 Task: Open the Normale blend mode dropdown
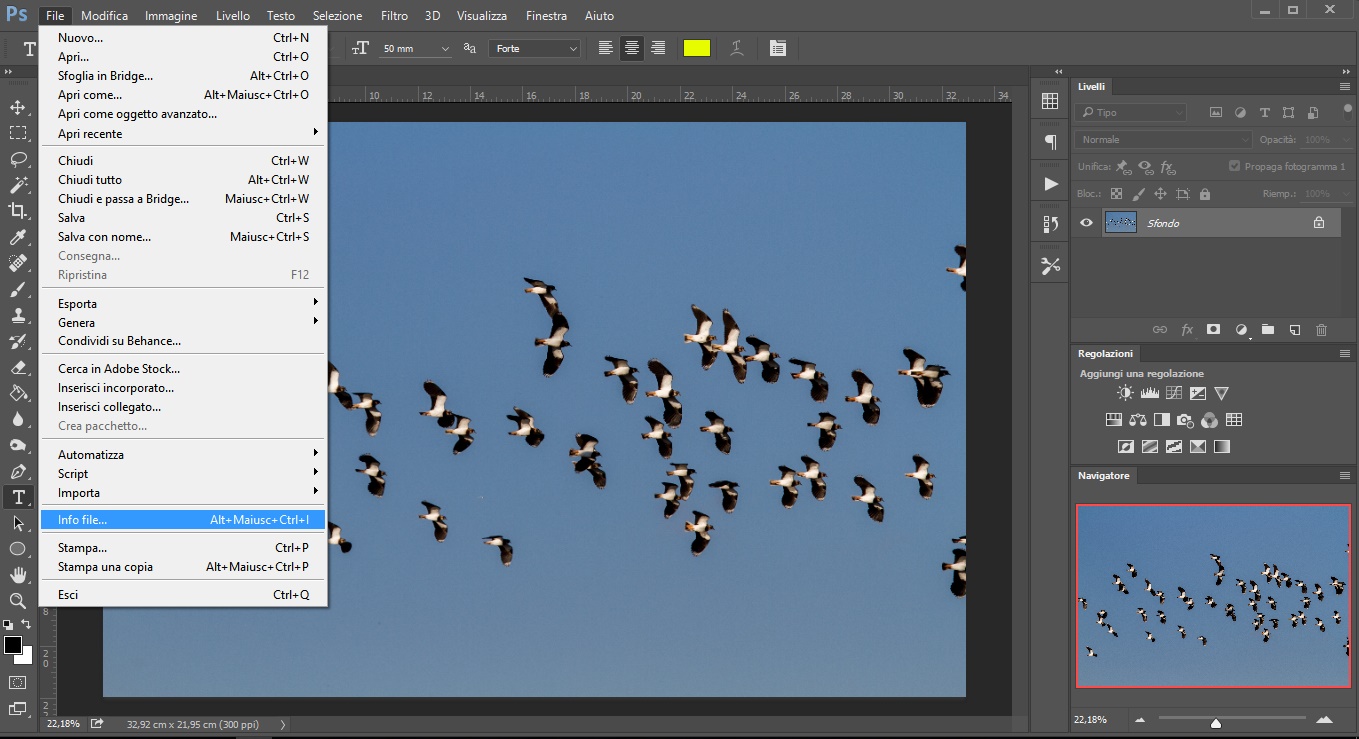tap(1164, 140)
